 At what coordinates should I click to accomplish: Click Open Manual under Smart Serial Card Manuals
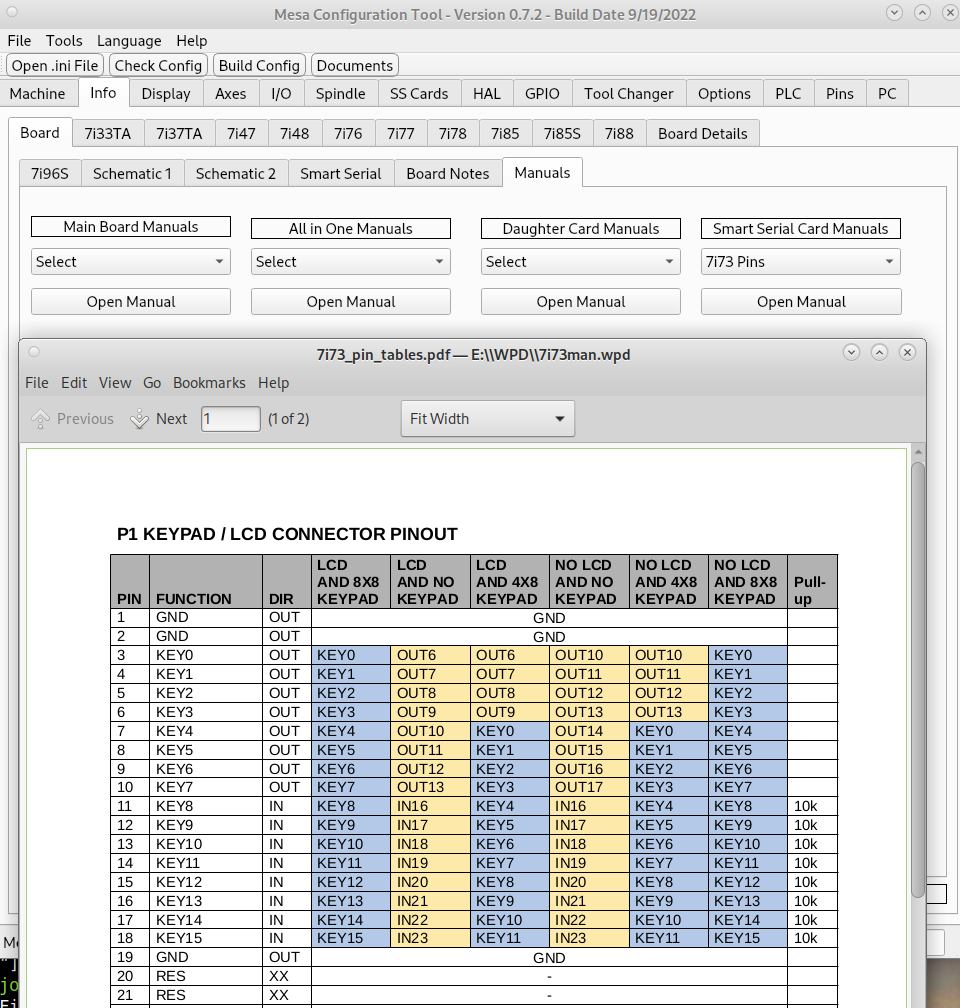[x=801, y=302]
